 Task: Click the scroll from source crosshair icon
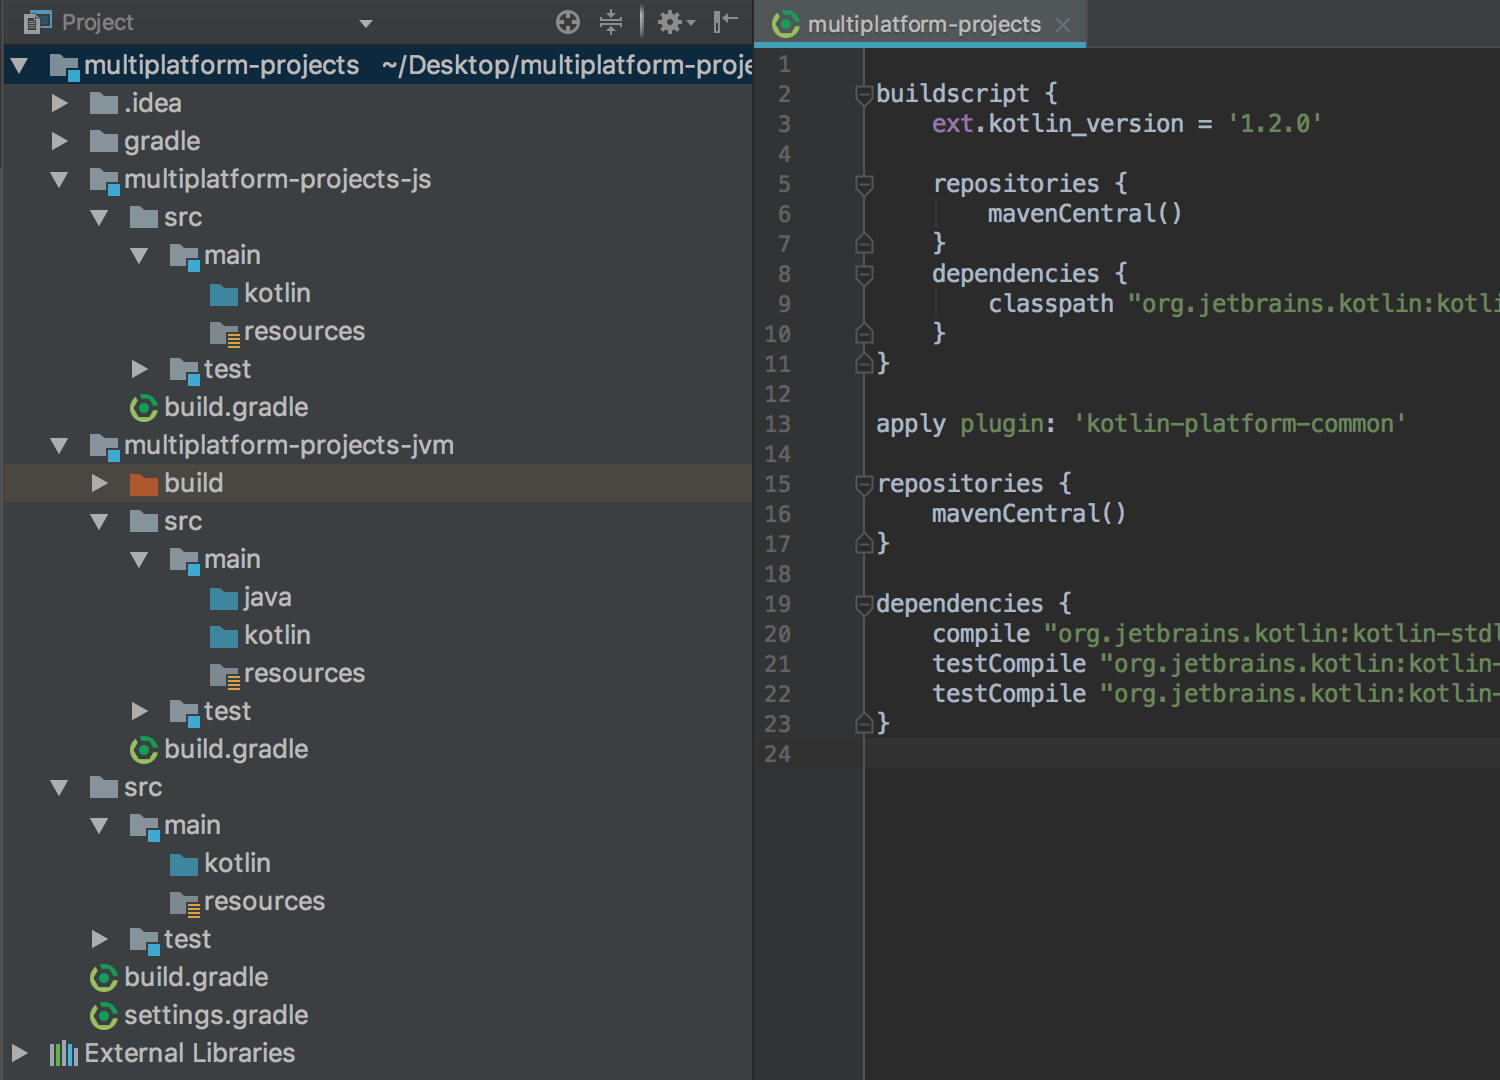(568, 22)
